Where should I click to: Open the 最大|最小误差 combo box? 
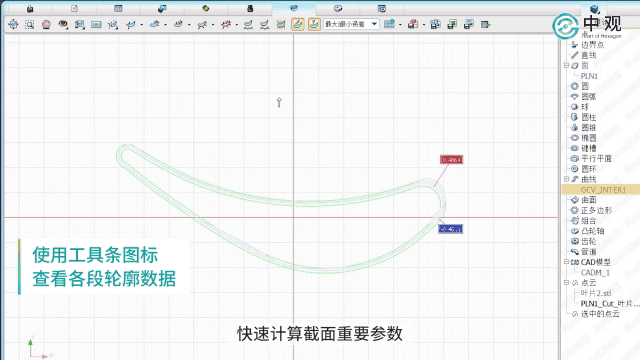(x=351, y=24)
